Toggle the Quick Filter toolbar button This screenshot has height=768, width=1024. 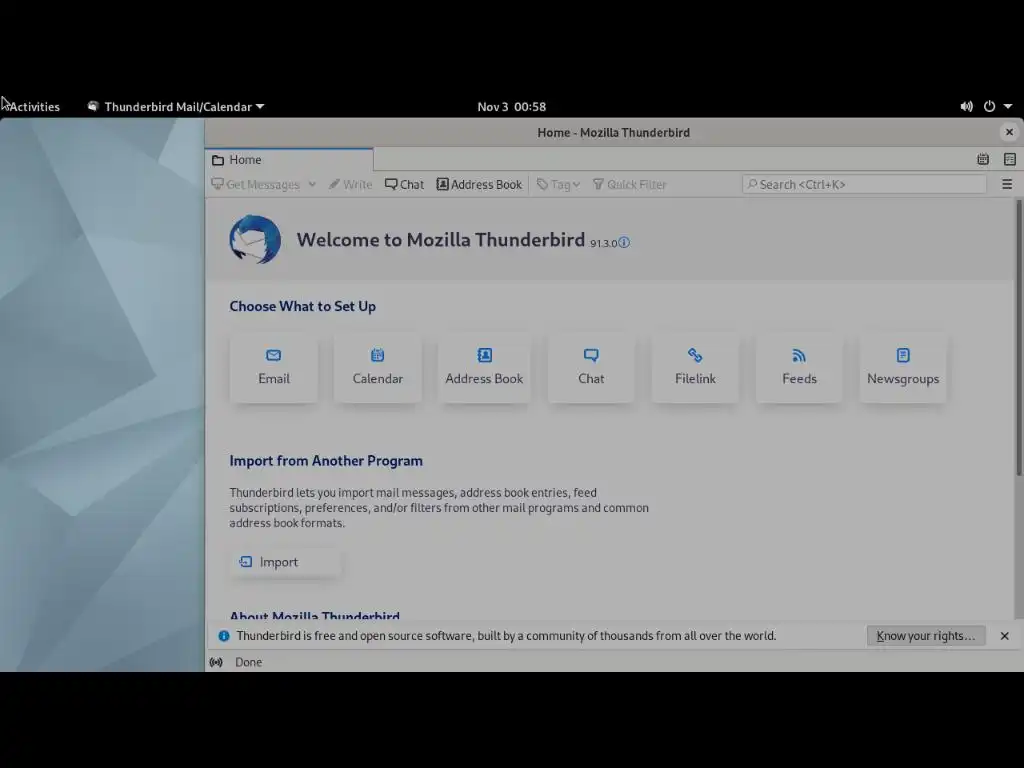630,185
